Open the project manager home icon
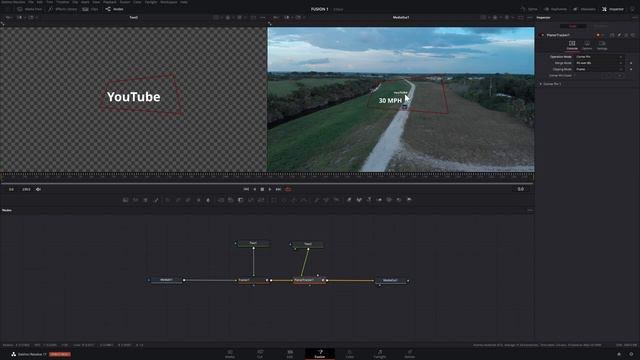The height and width of the screenshot is (360, 640). coord(619,354)
